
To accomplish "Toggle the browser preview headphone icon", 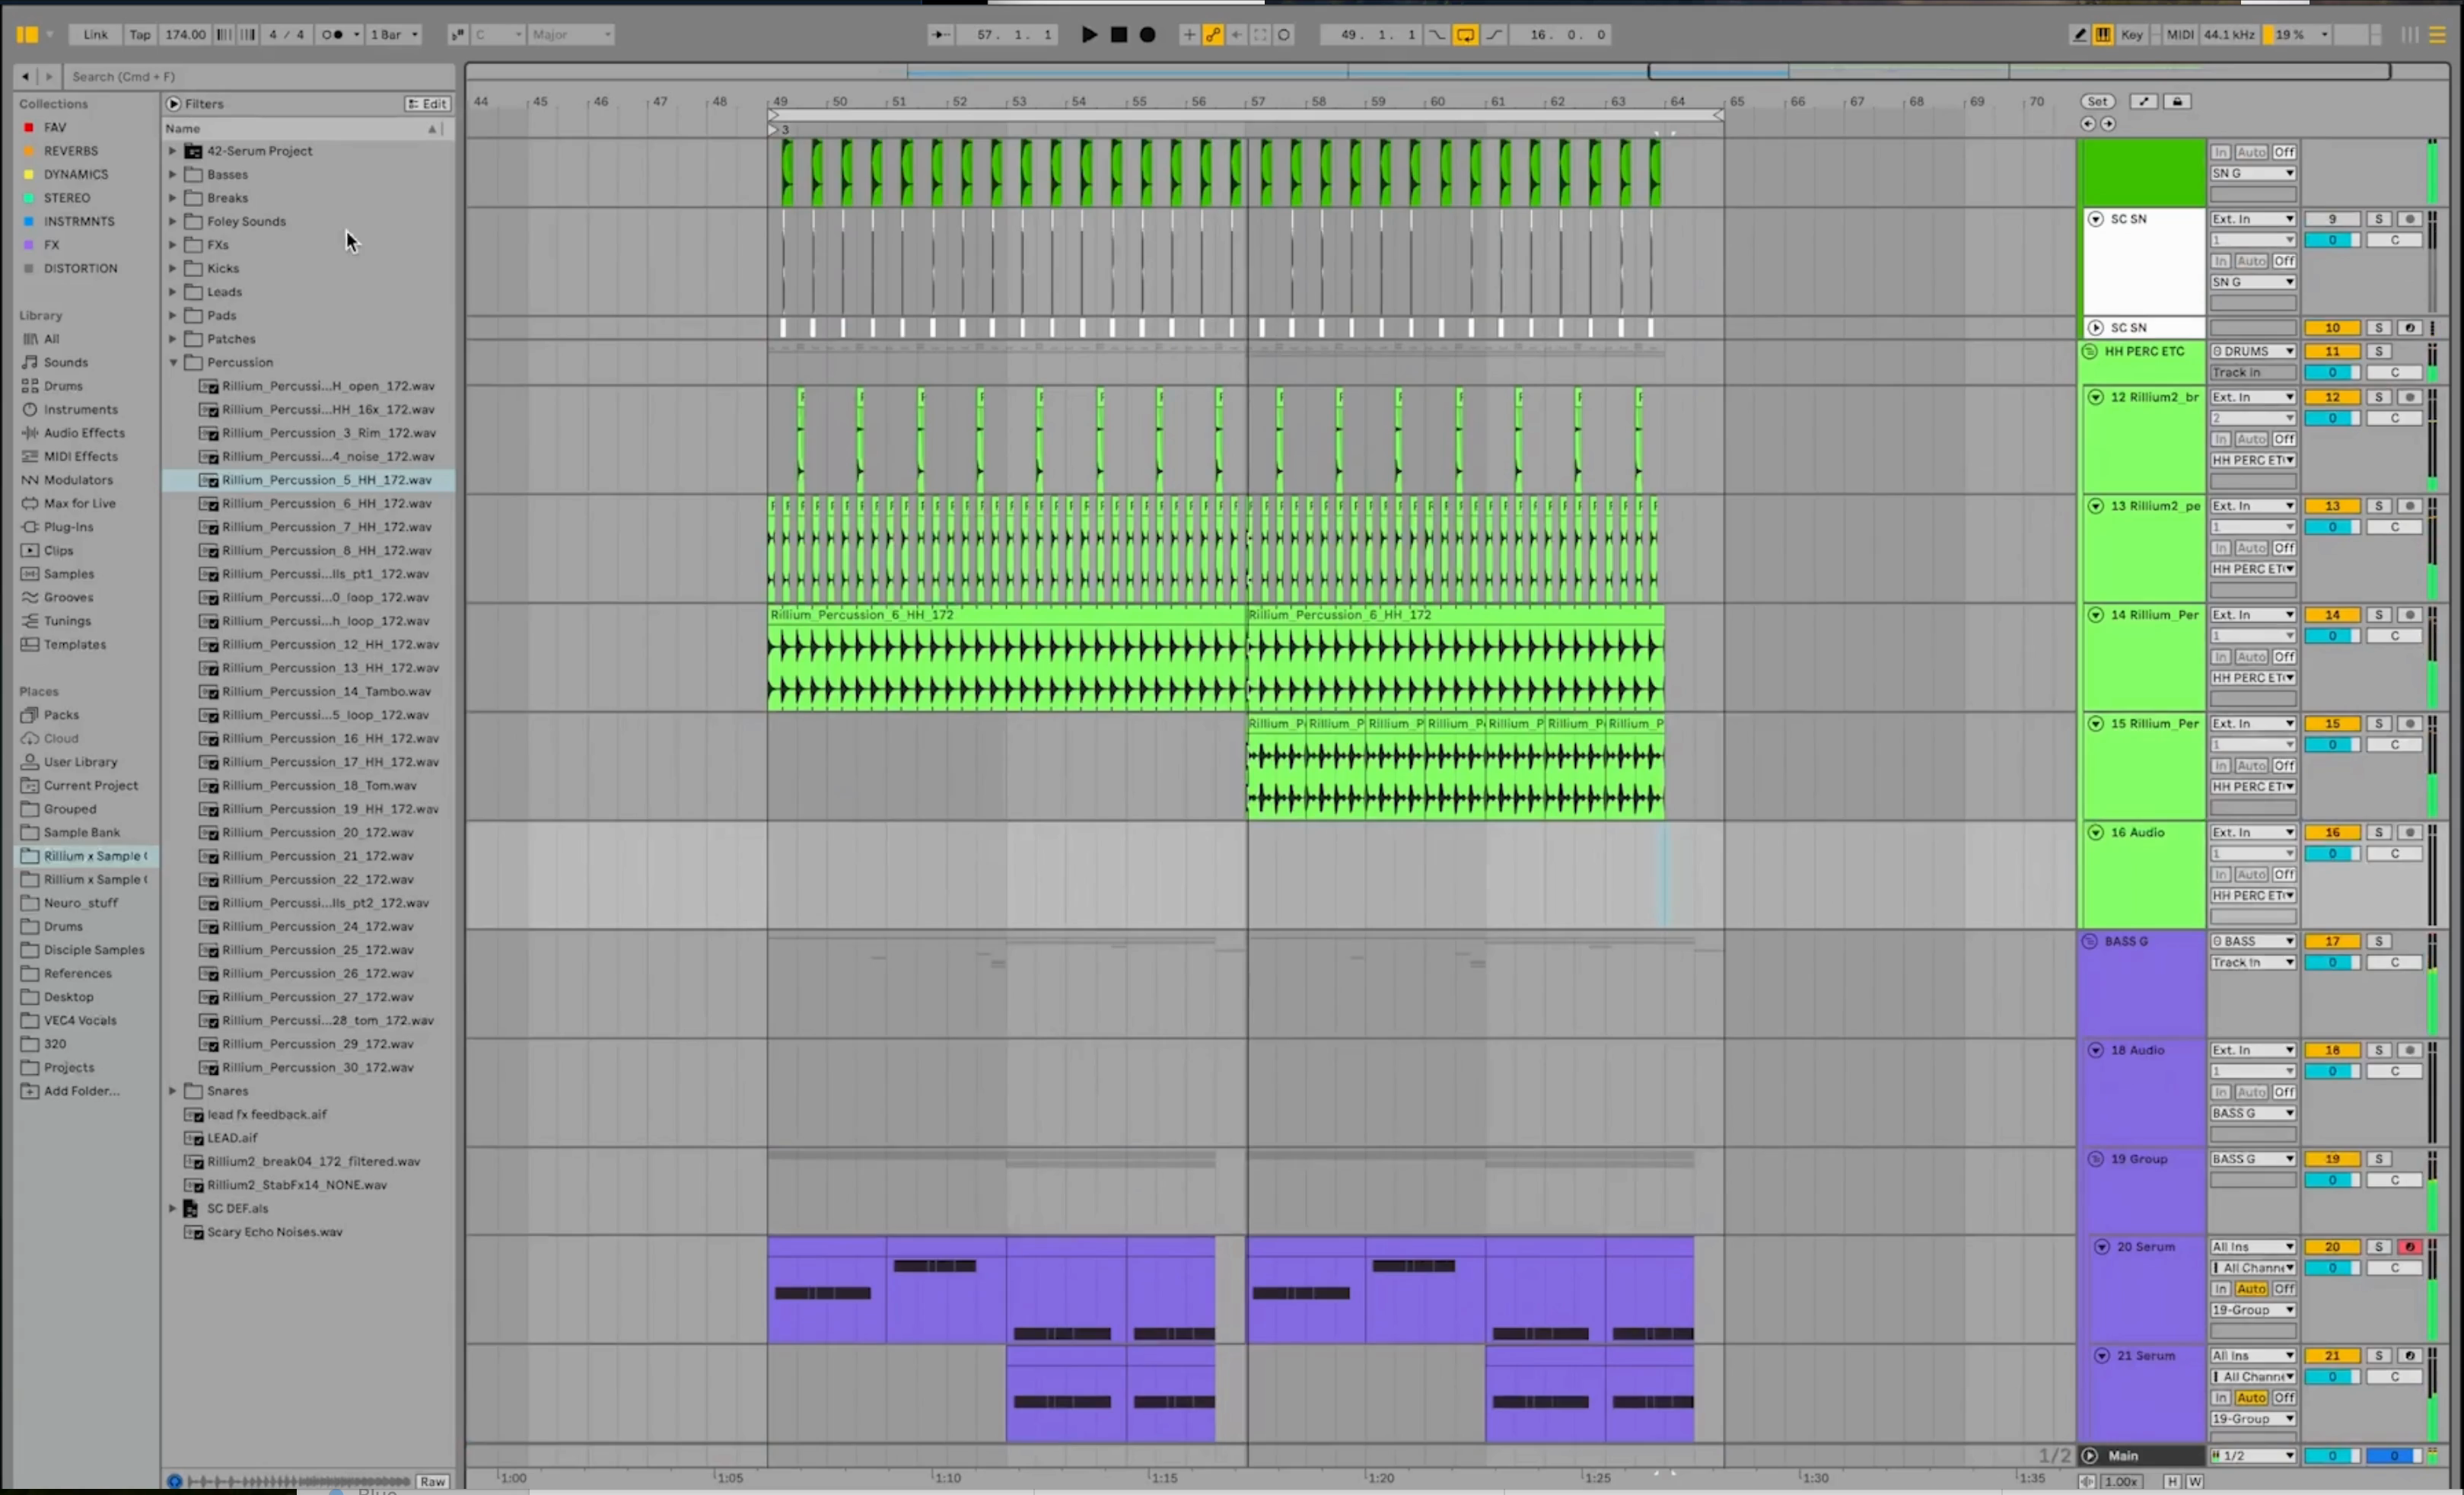I will (x=175, y=1481).
